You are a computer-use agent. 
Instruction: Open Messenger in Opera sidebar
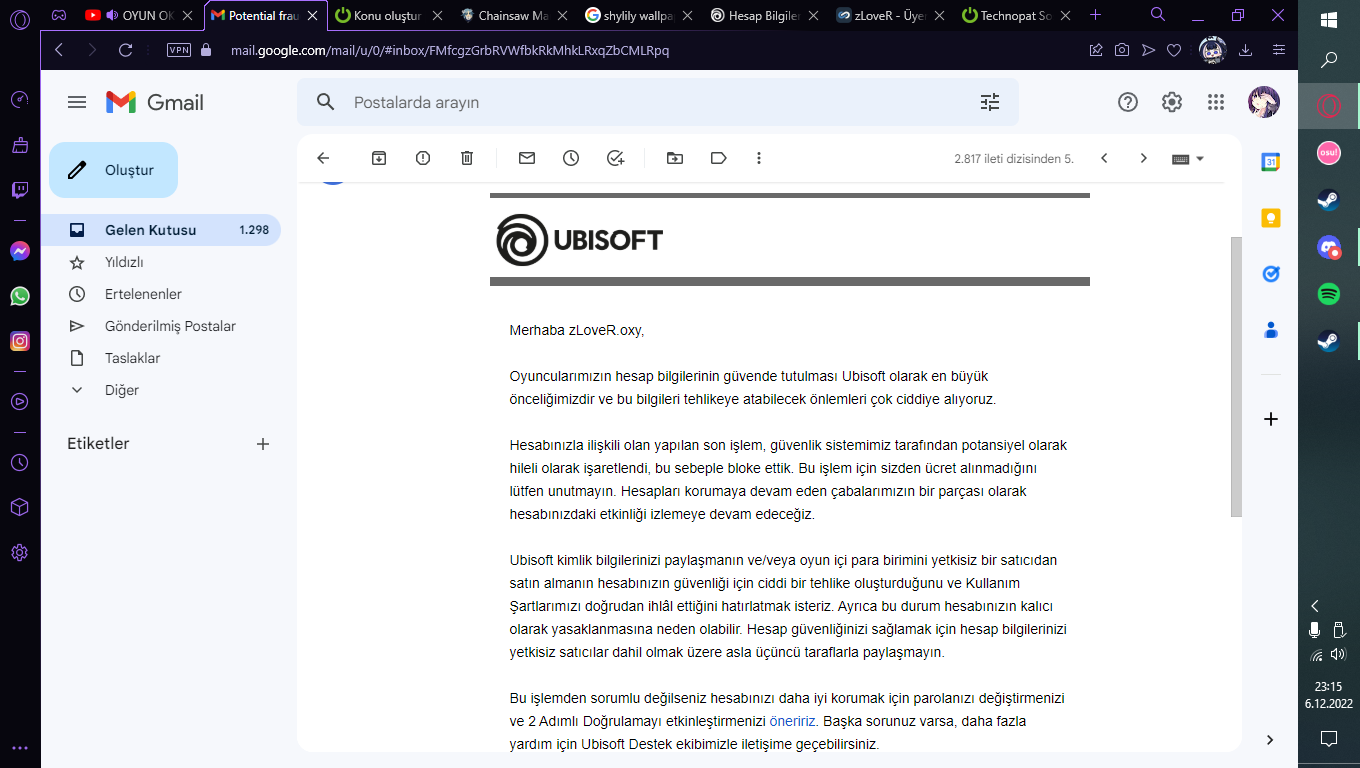[20, 251]
